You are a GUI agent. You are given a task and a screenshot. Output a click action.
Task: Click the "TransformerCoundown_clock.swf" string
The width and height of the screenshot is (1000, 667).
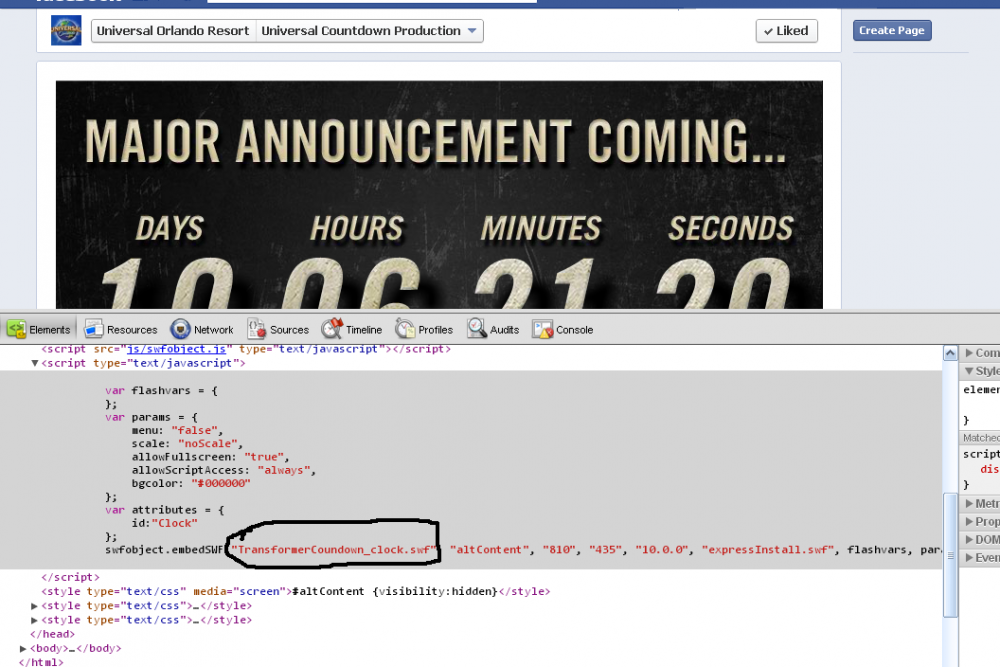point(335,549)
